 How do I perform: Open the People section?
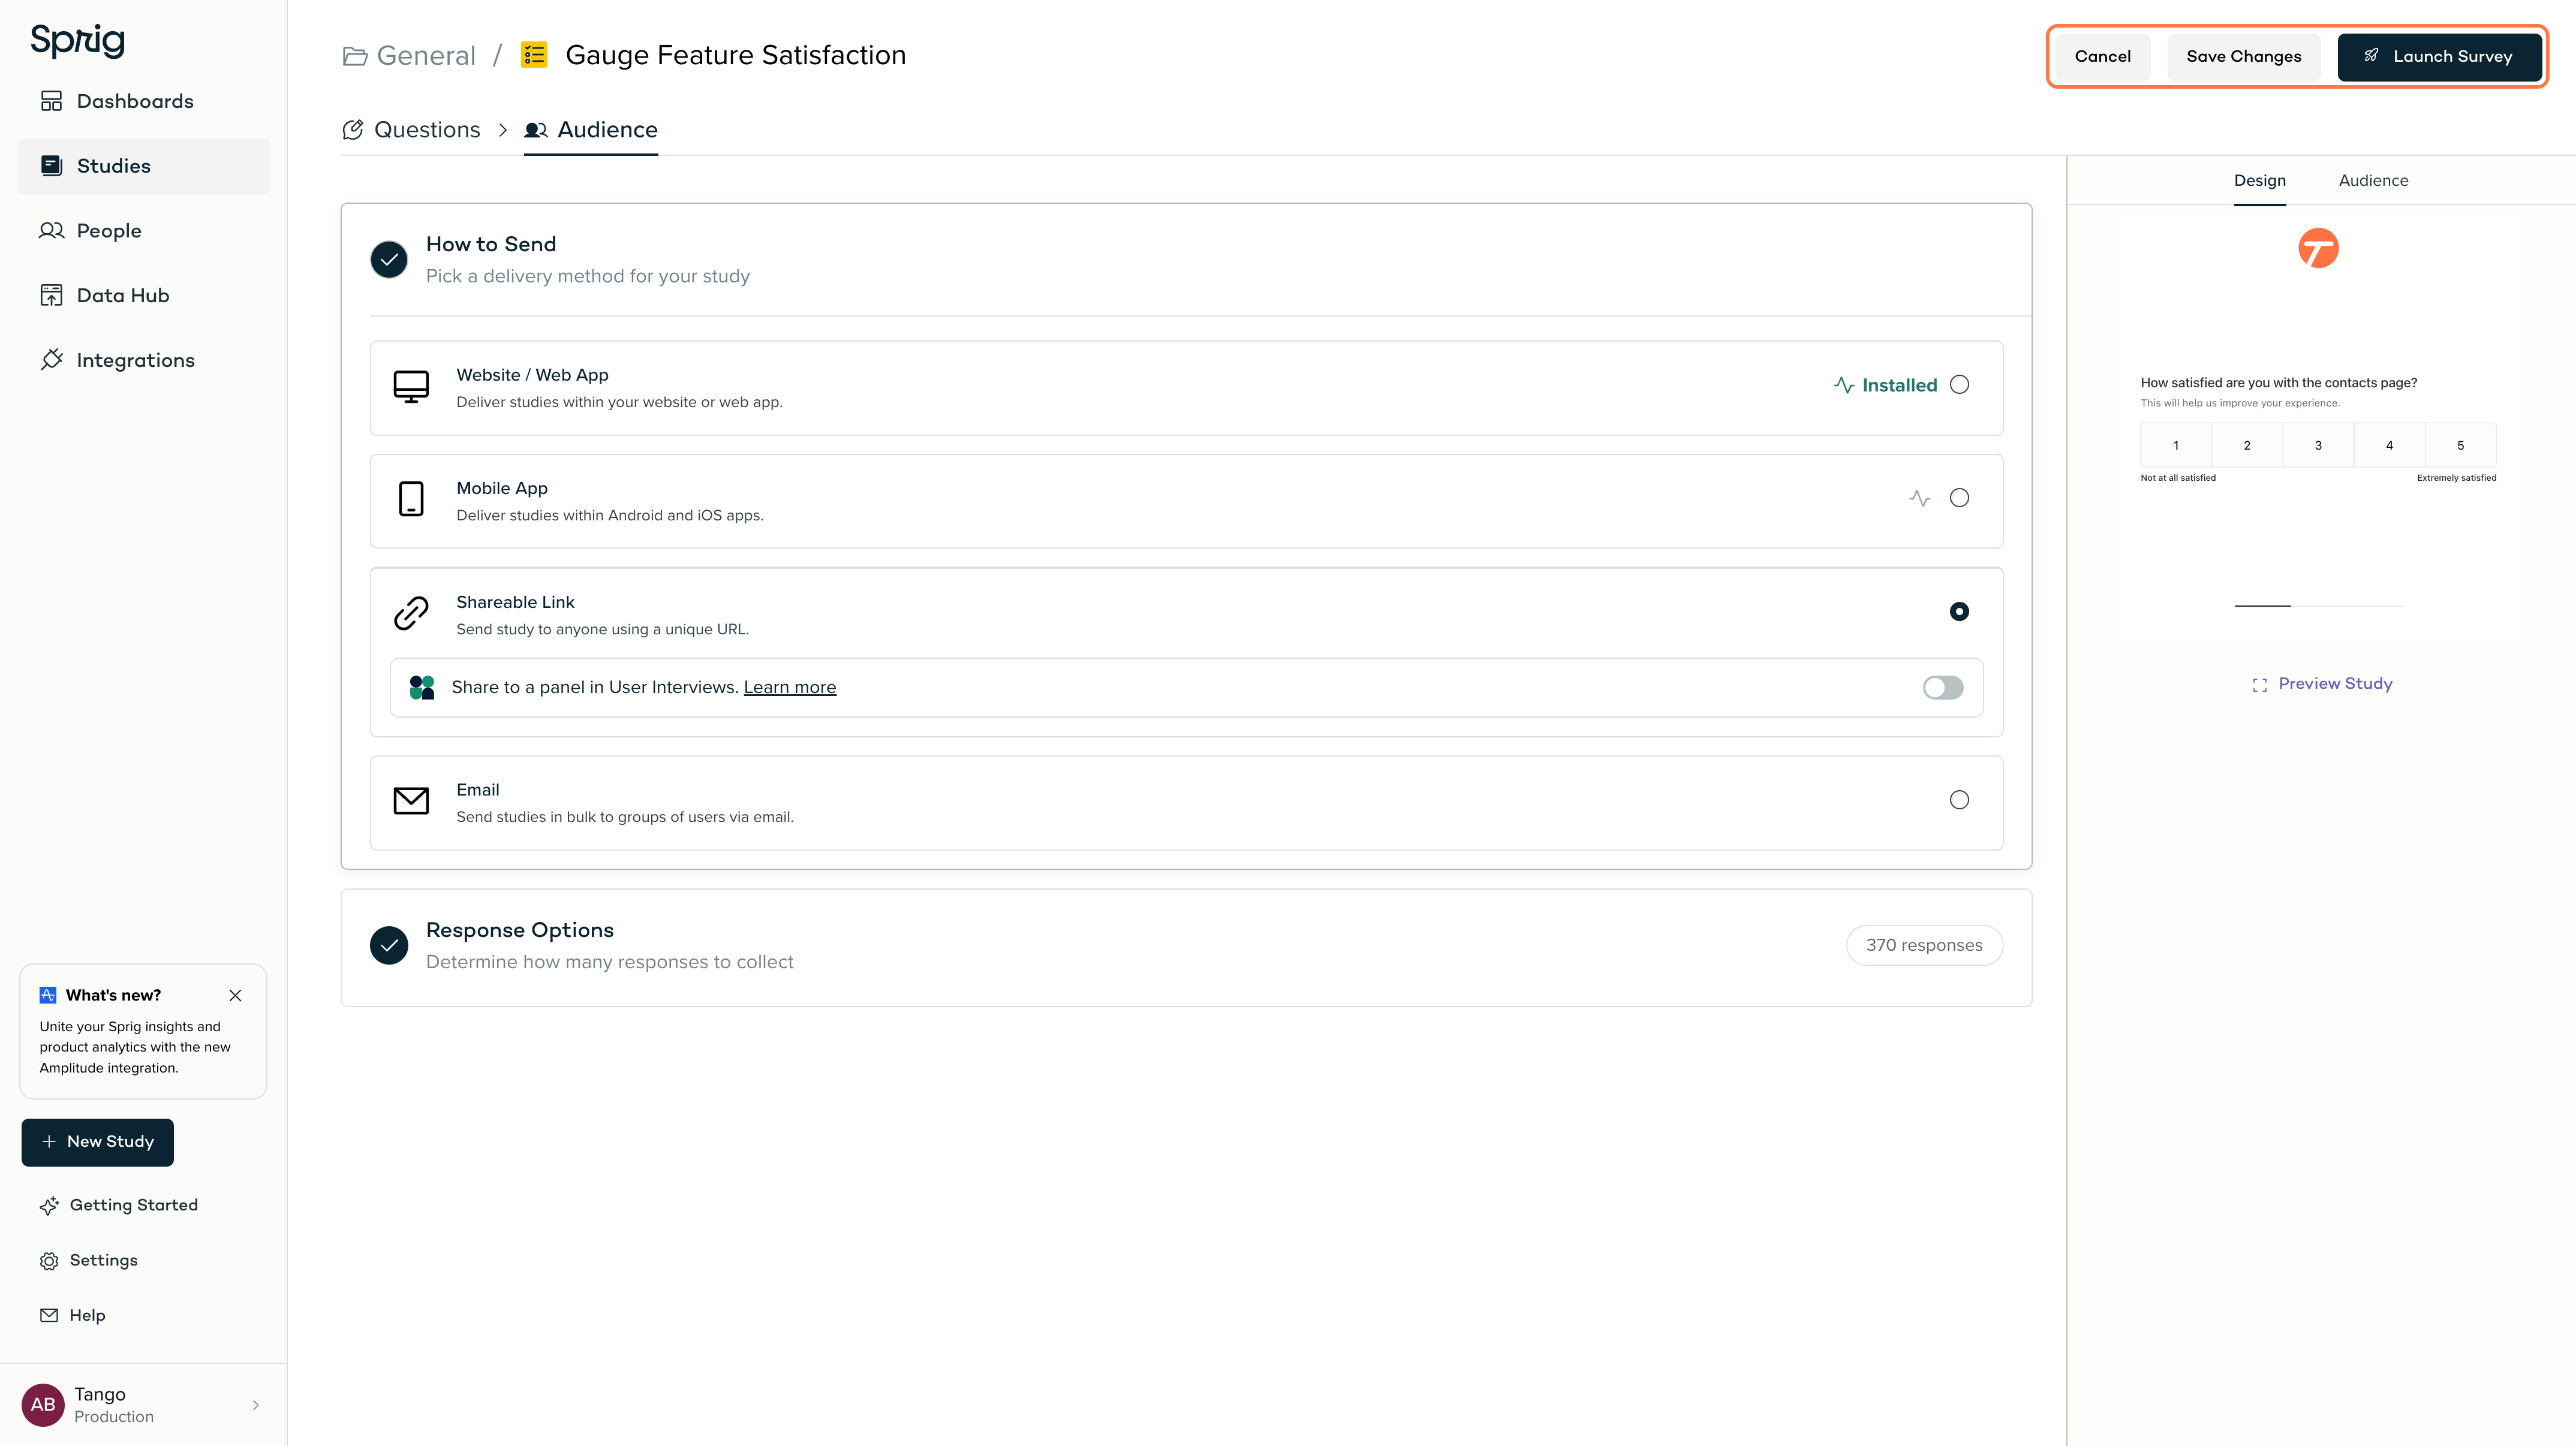tap(143, 231)
